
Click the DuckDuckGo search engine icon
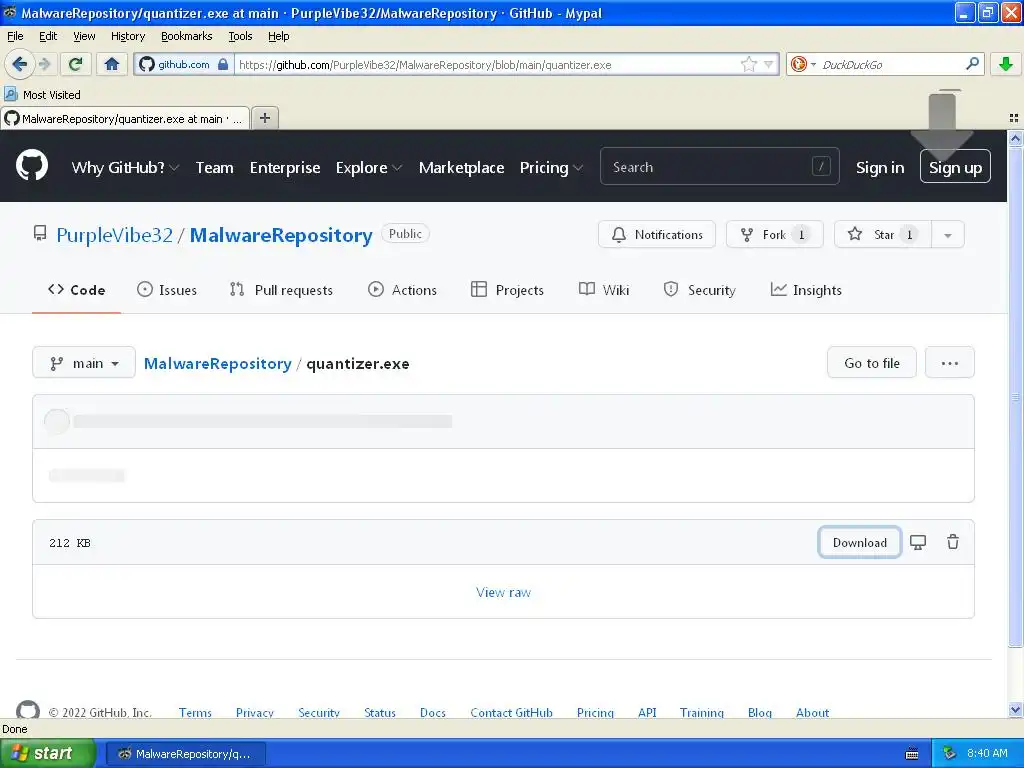pyautogui.click(x=798, y=64)
